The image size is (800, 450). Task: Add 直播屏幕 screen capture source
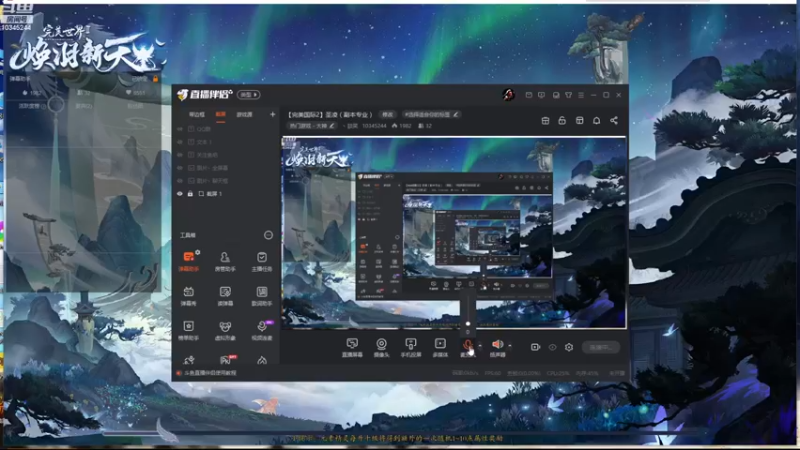coord(352,347)
